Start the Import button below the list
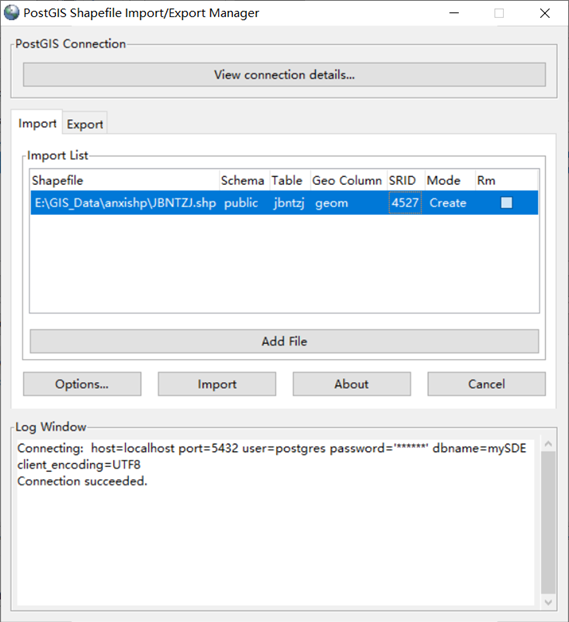 point(217,384)
